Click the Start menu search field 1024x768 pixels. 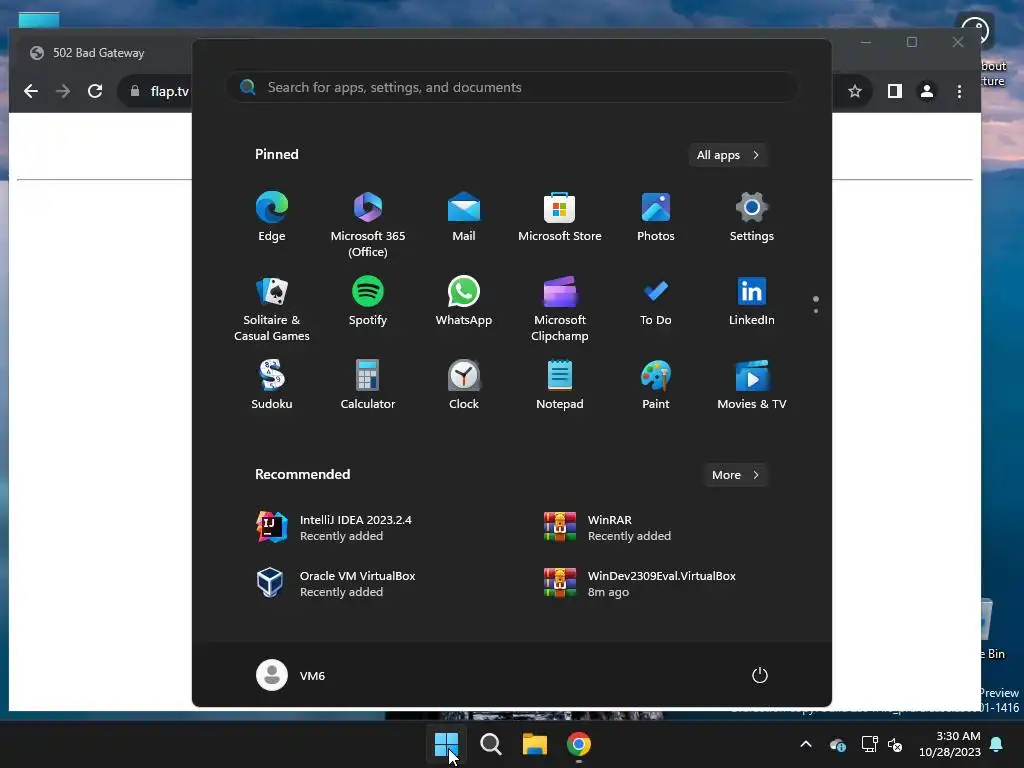511,88
